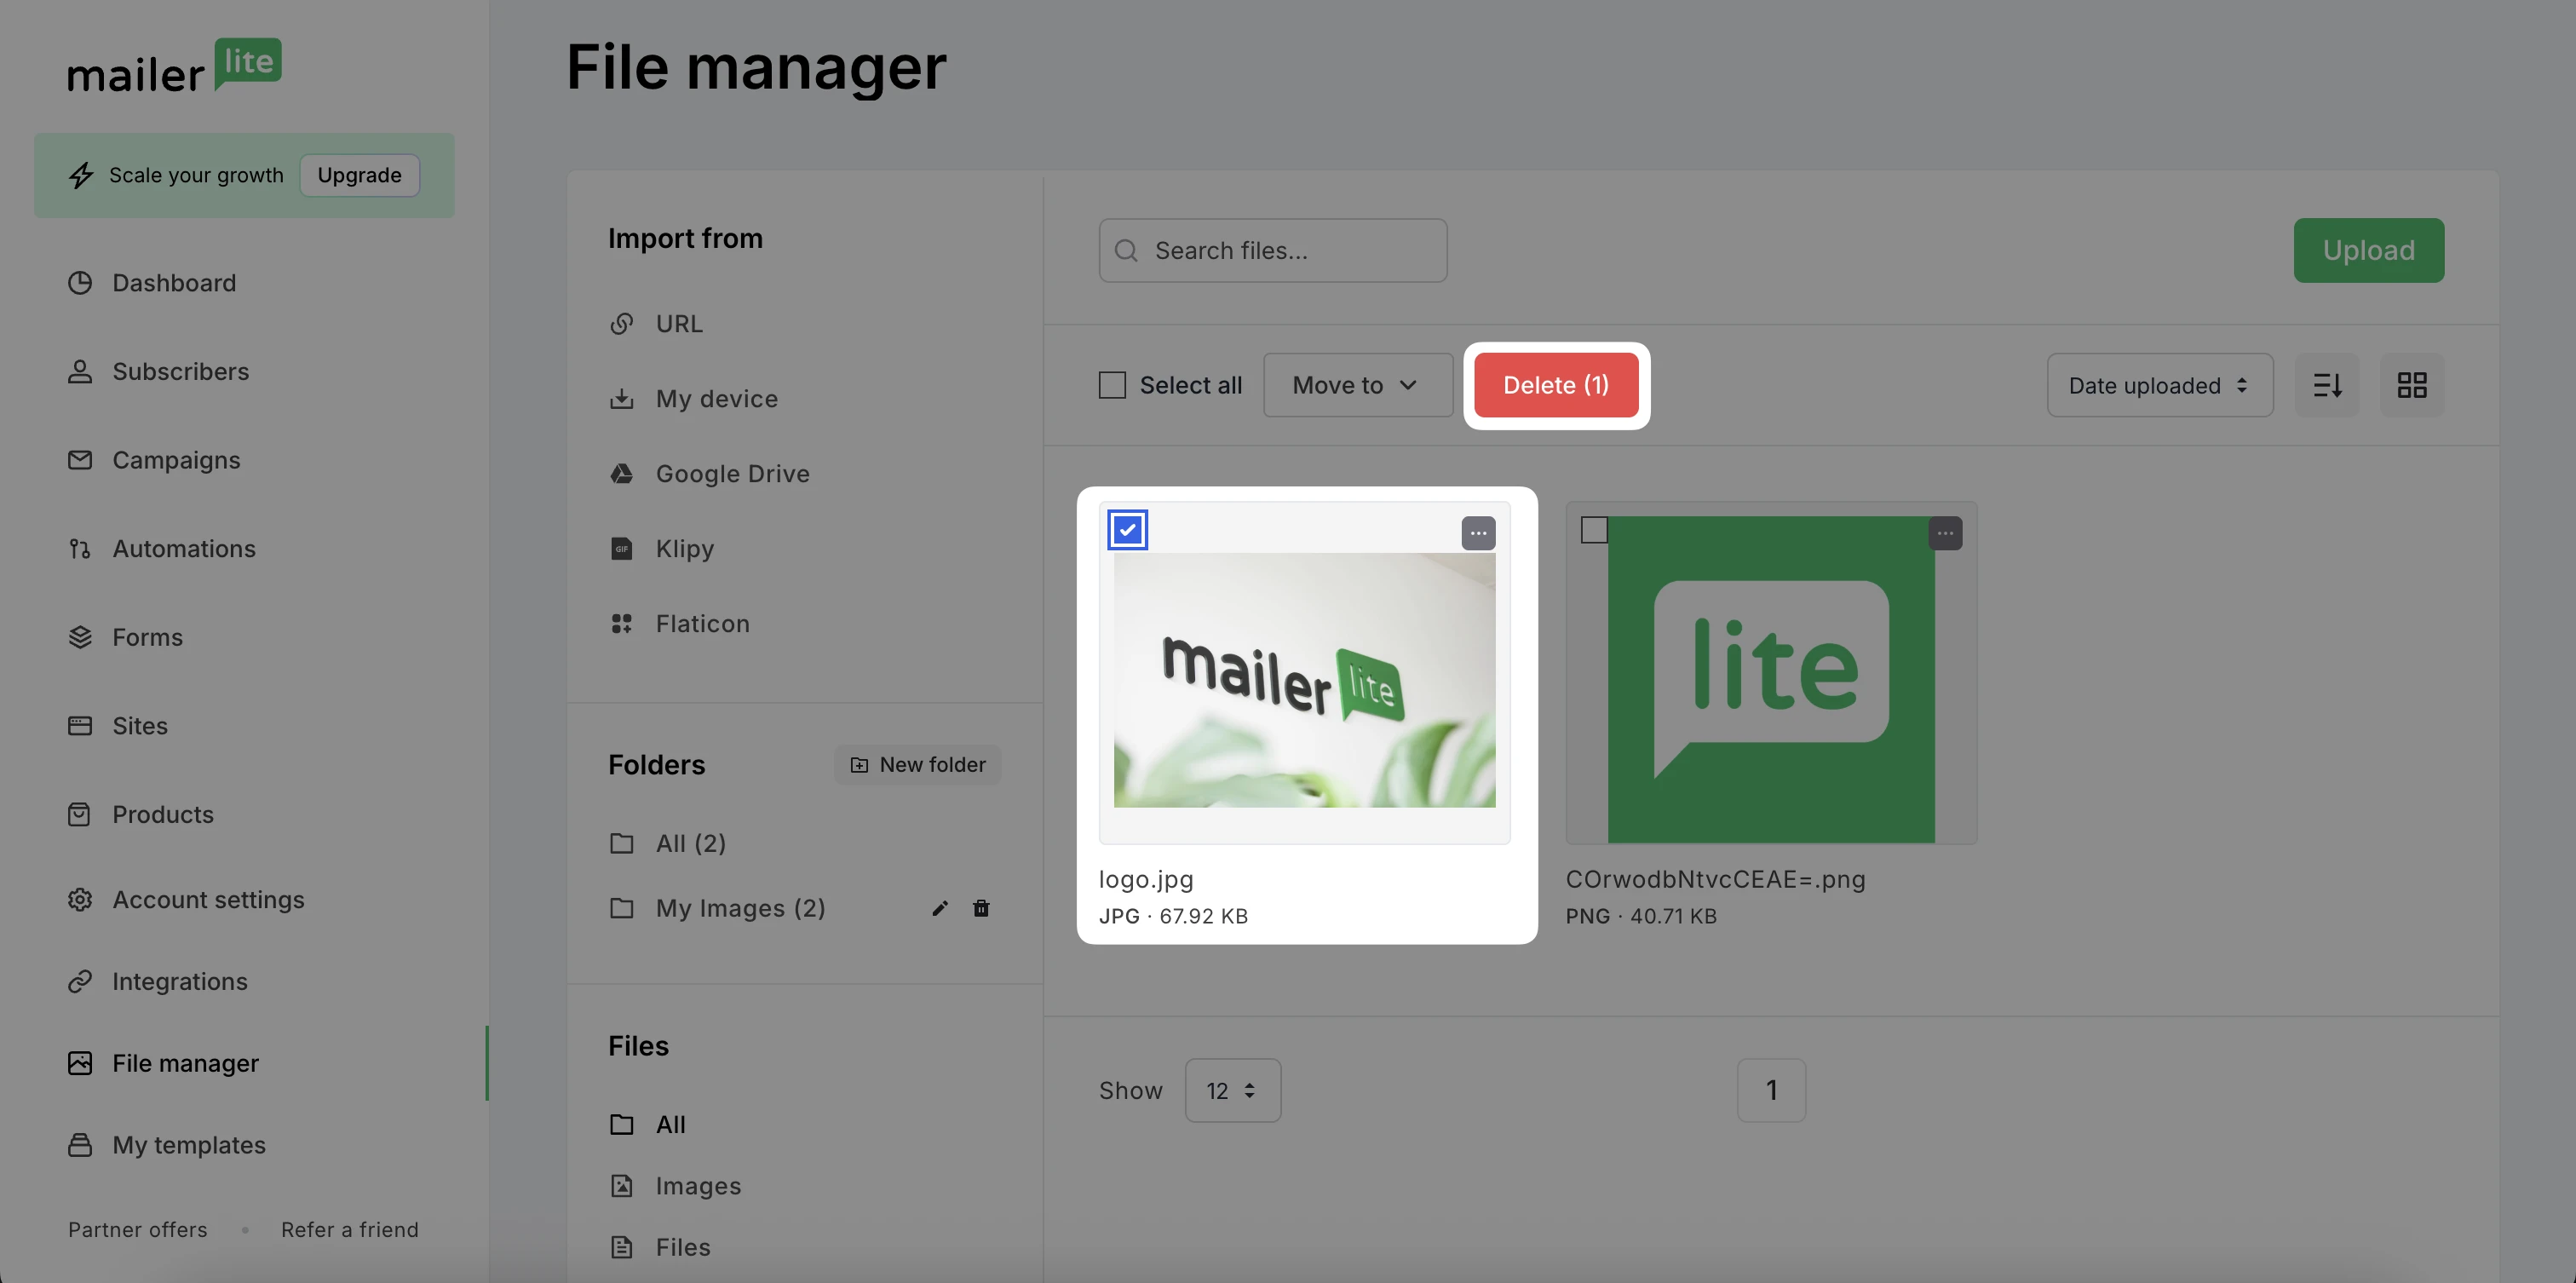Open Subscribers section

[181, 372]
